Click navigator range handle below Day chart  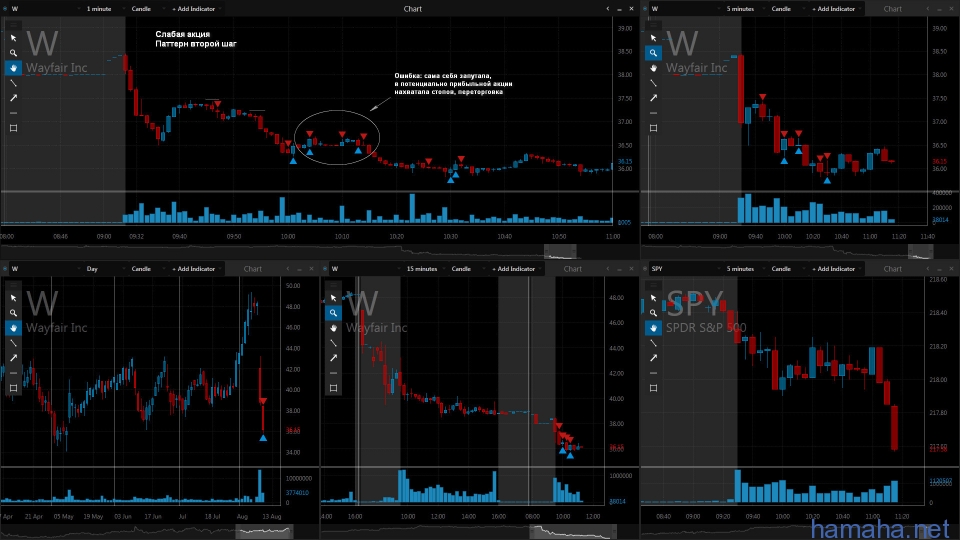point(264,531)
